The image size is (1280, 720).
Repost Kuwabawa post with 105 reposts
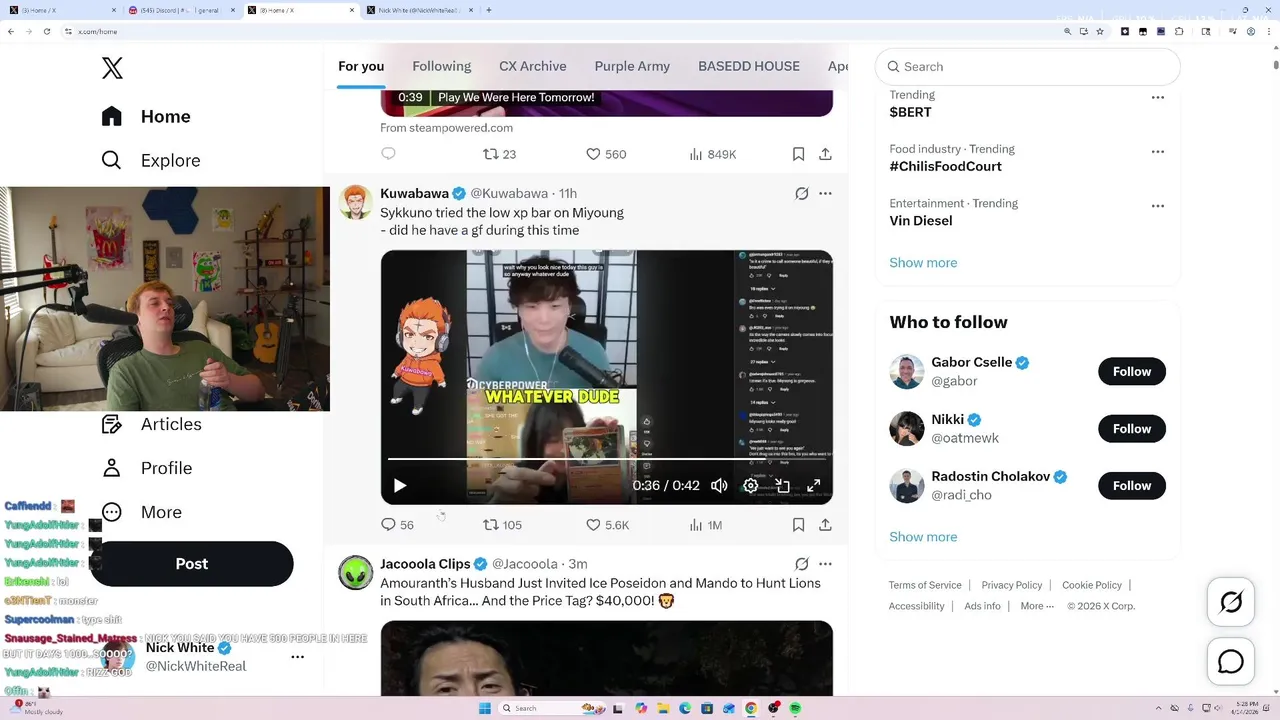(x=502, y=524)
